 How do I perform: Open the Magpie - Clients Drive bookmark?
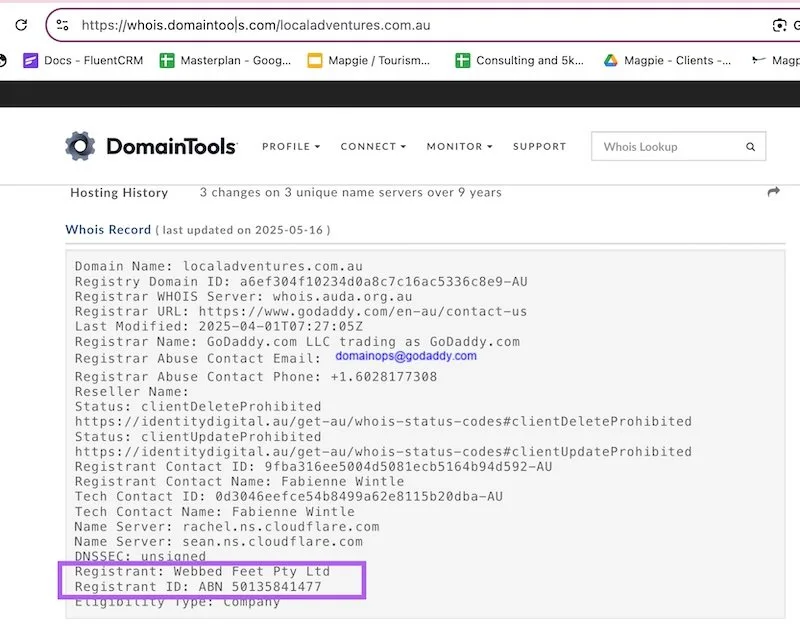pyautogui.click(x=667, y=60)
